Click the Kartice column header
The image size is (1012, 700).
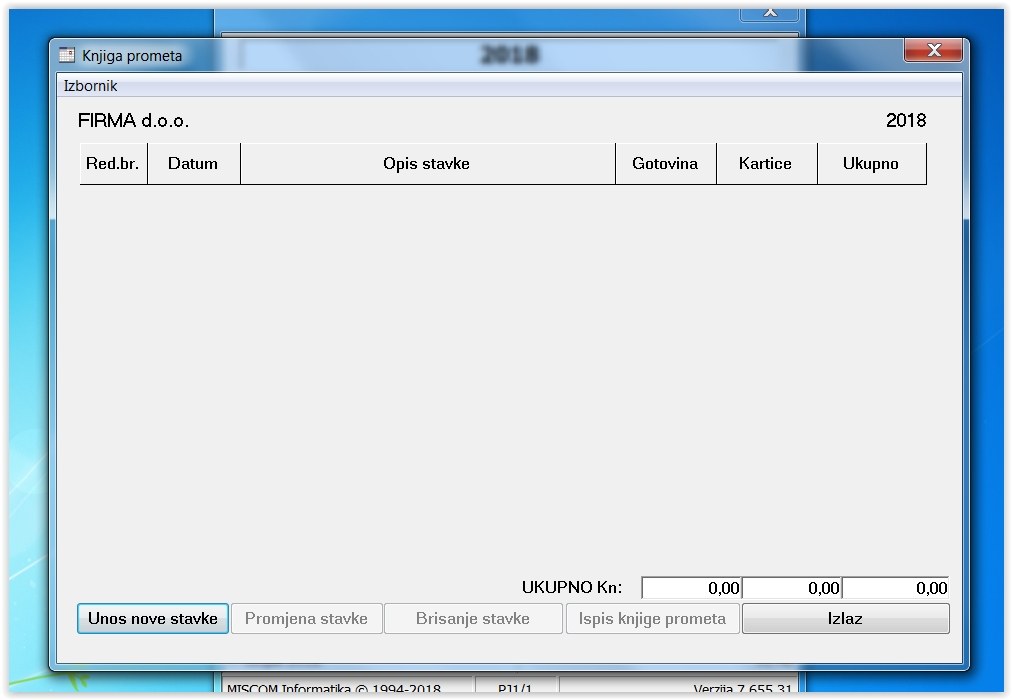pyautogui.click(x=766, y=164)
